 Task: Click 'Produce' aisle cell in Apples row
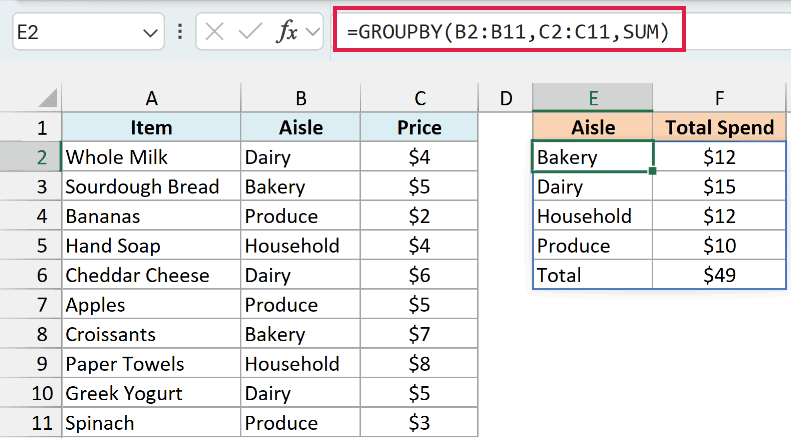pos(301,305)
